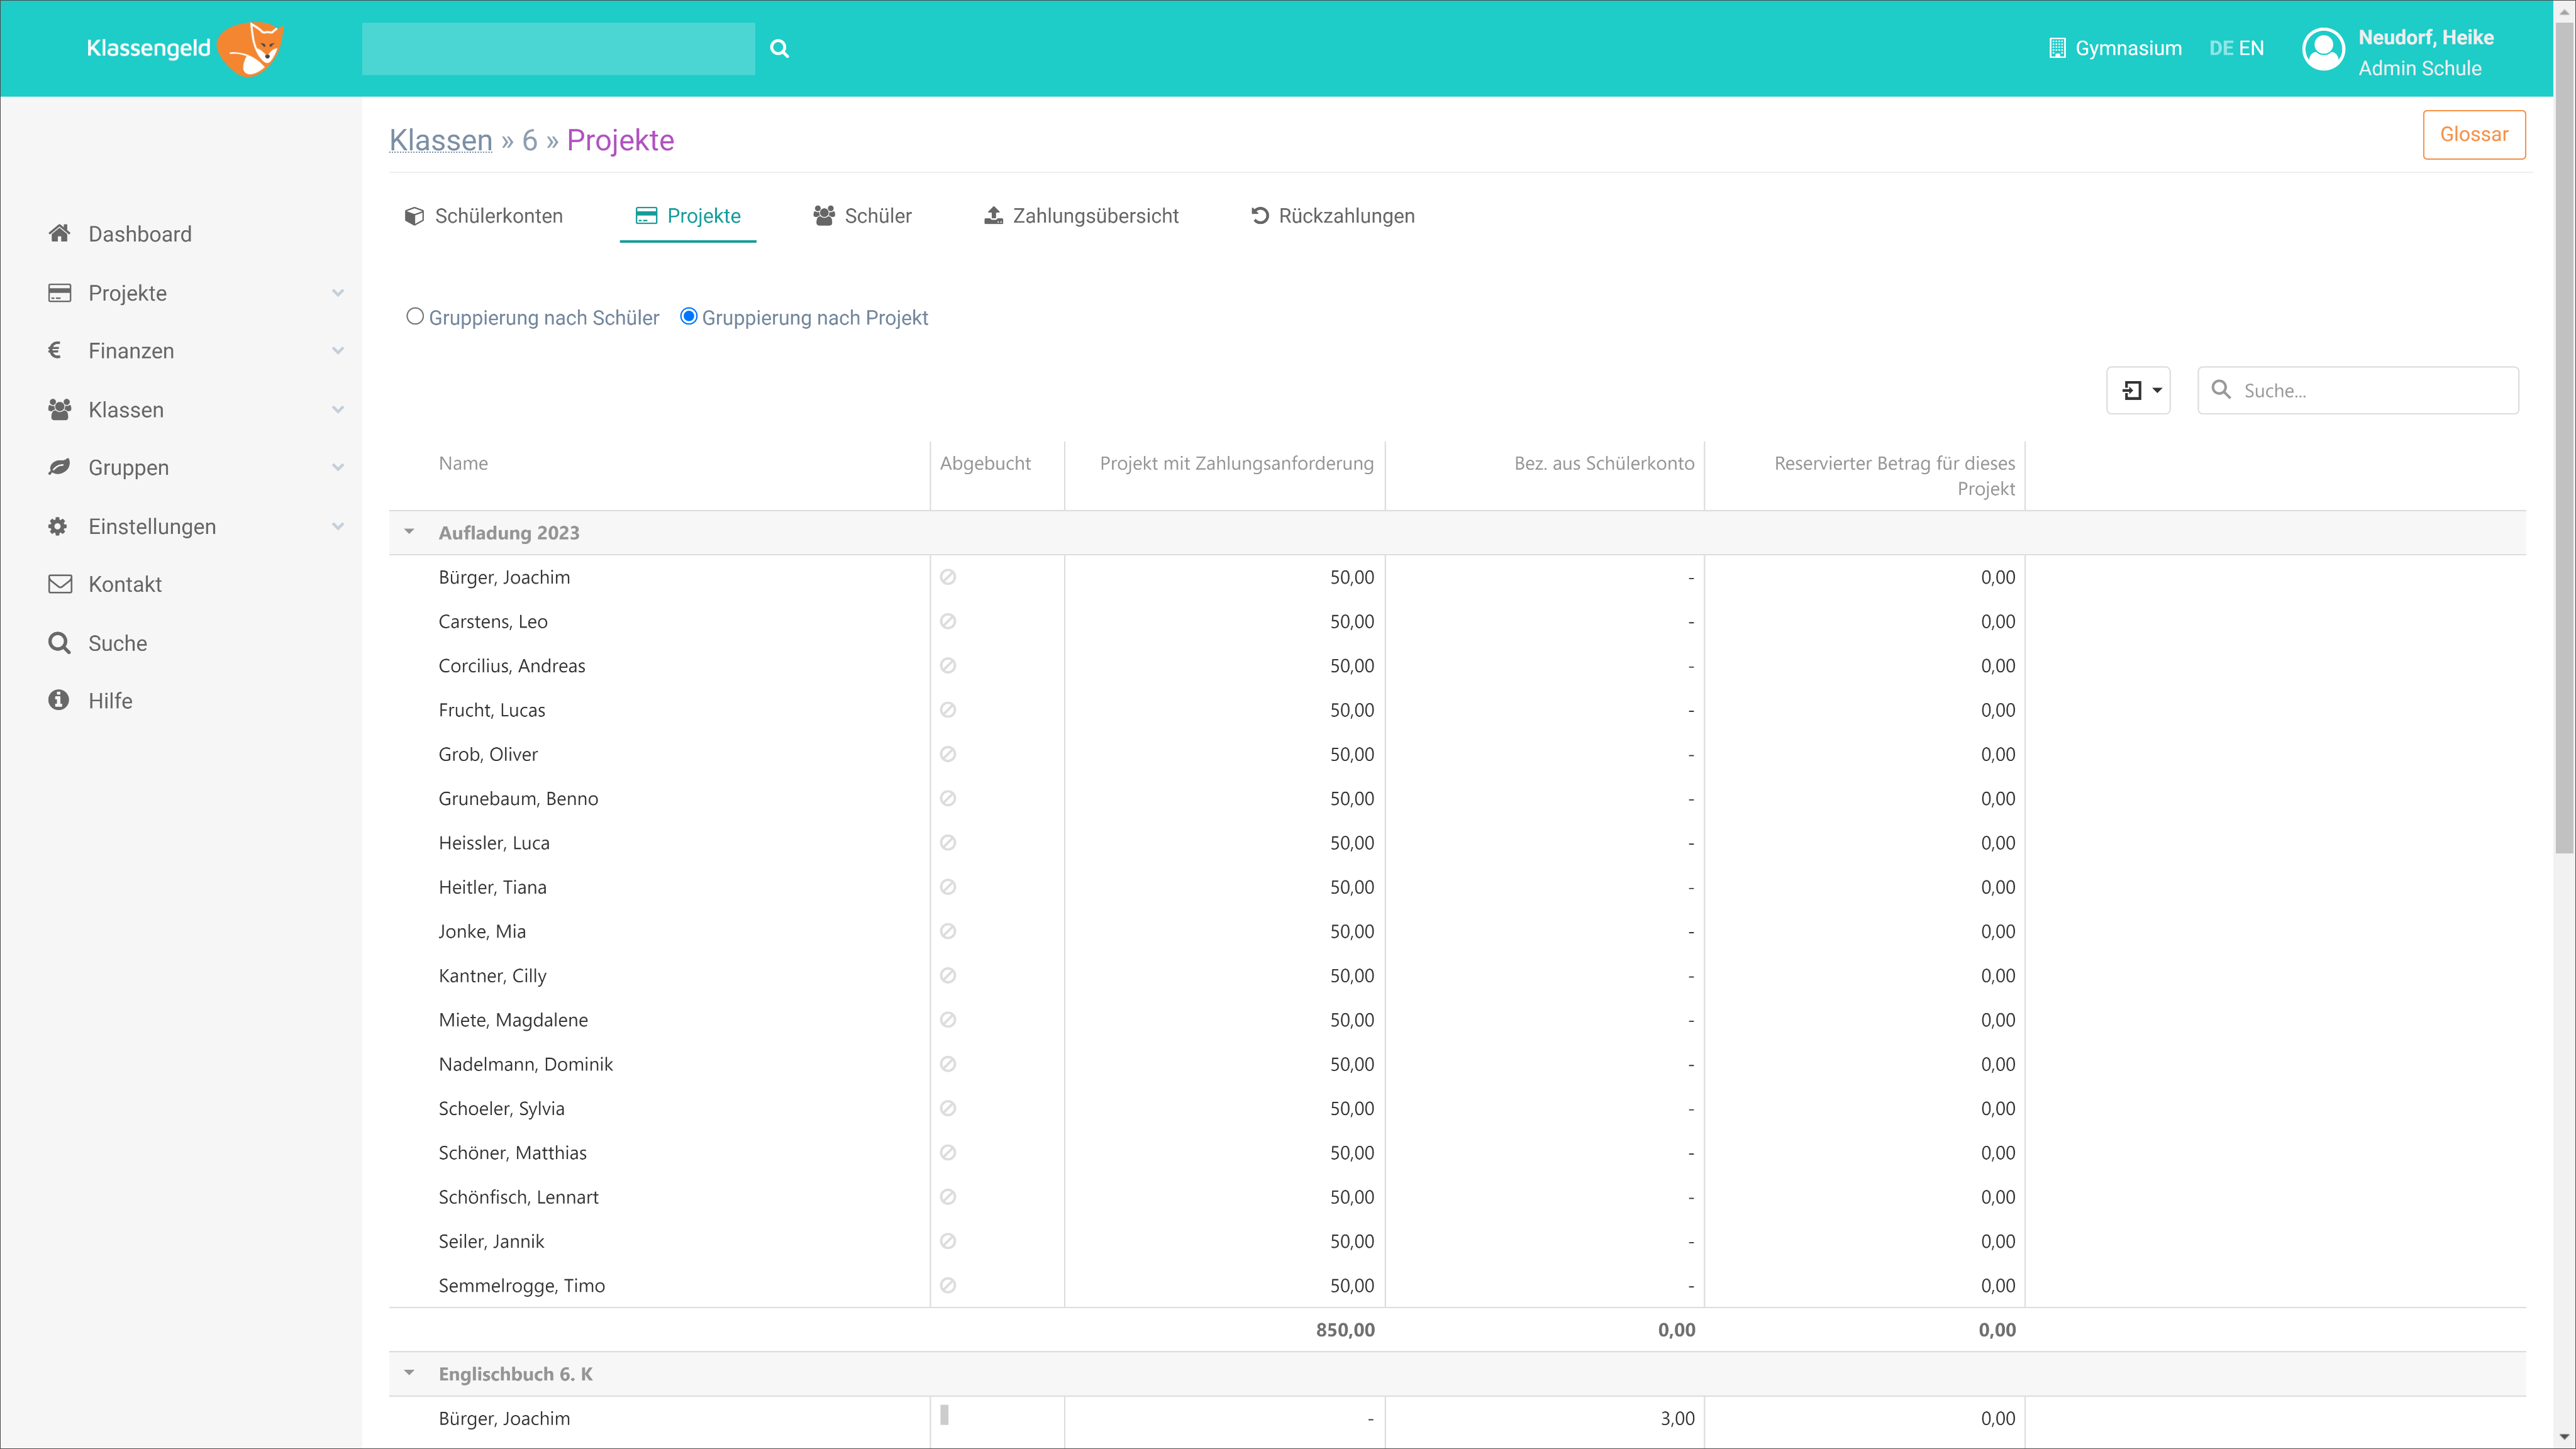Click the row Schönfisch, Lennart

point(1457,1197)
